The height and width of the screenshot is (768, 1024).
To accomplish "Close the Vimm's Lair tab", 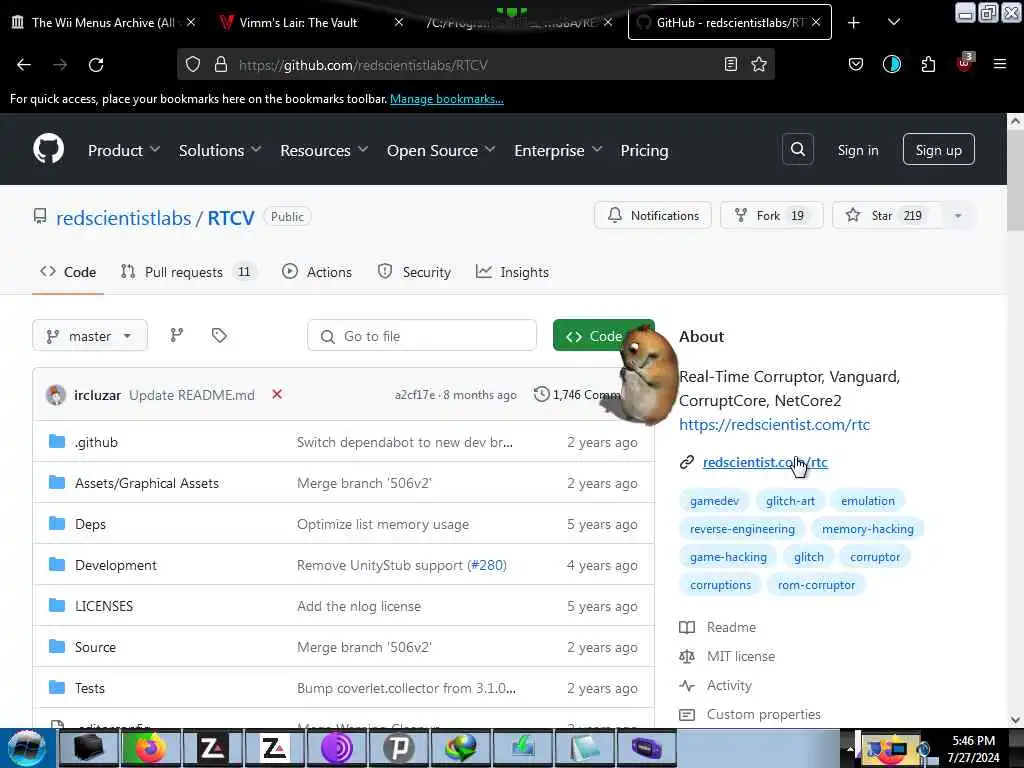I will click(x=399, y=22).
